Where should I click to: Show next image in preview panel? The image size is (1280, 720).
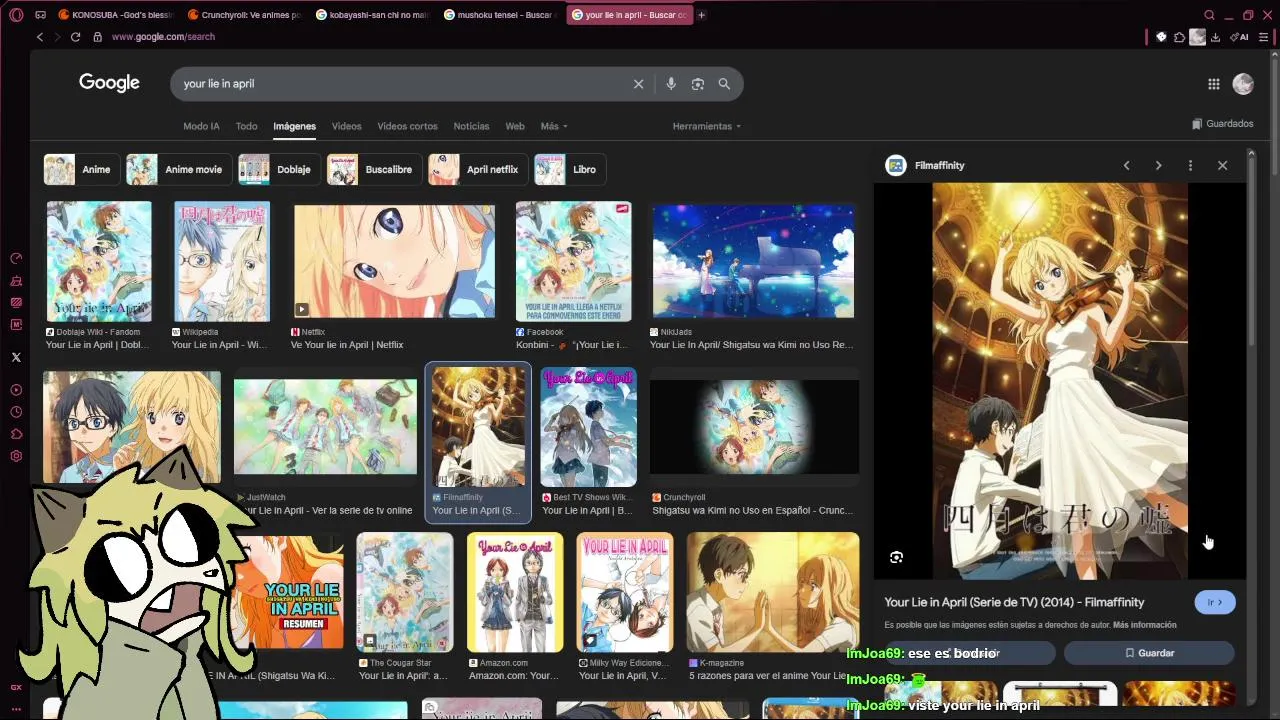click(x=1158, y=165)
